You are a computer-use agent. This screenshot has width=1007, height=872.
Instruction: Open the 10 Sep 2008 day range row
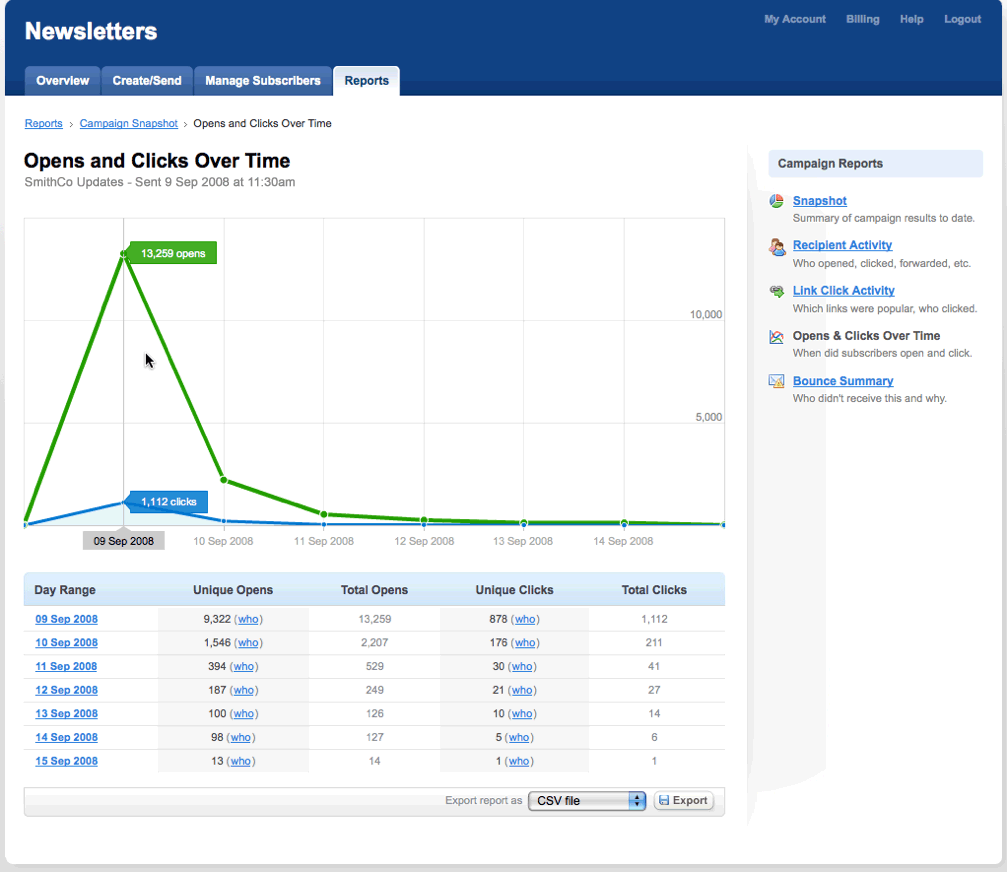point(67,643)
